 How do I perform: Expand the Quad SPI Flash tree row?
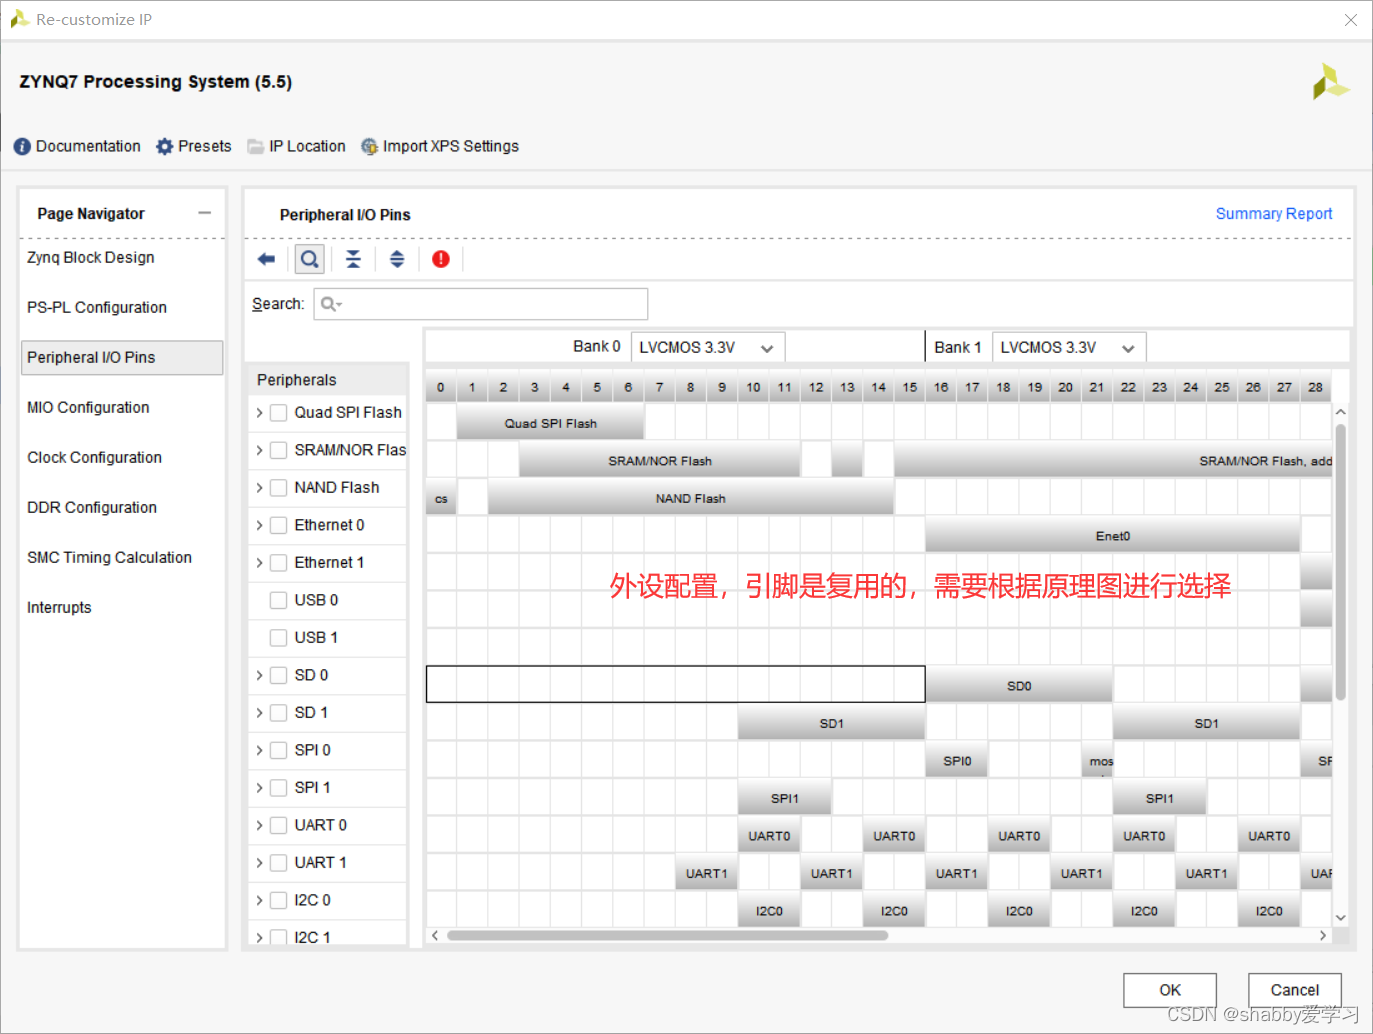(259, 413)
